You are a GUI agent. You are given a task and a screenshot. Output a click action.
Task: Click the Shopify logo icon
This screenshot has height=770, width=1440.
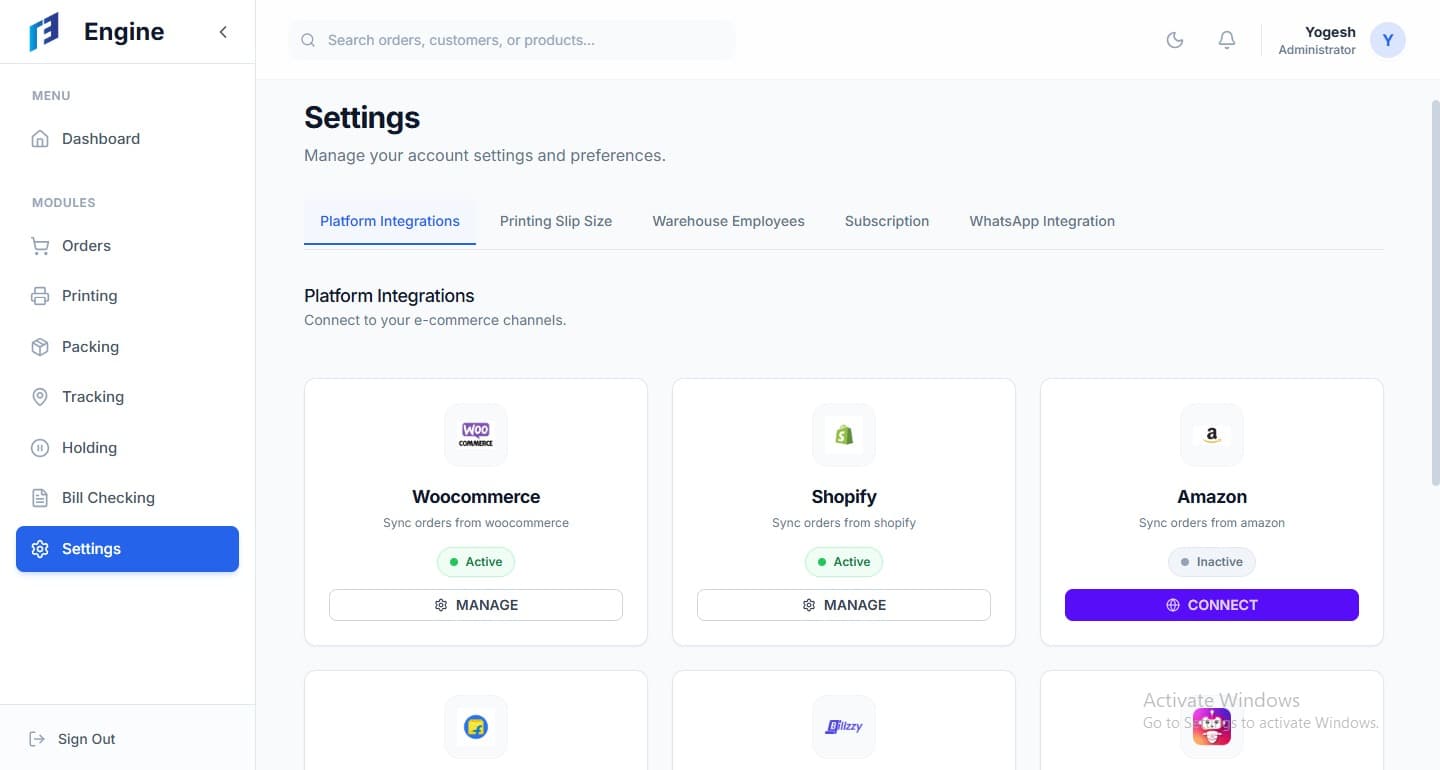point(844,435)
